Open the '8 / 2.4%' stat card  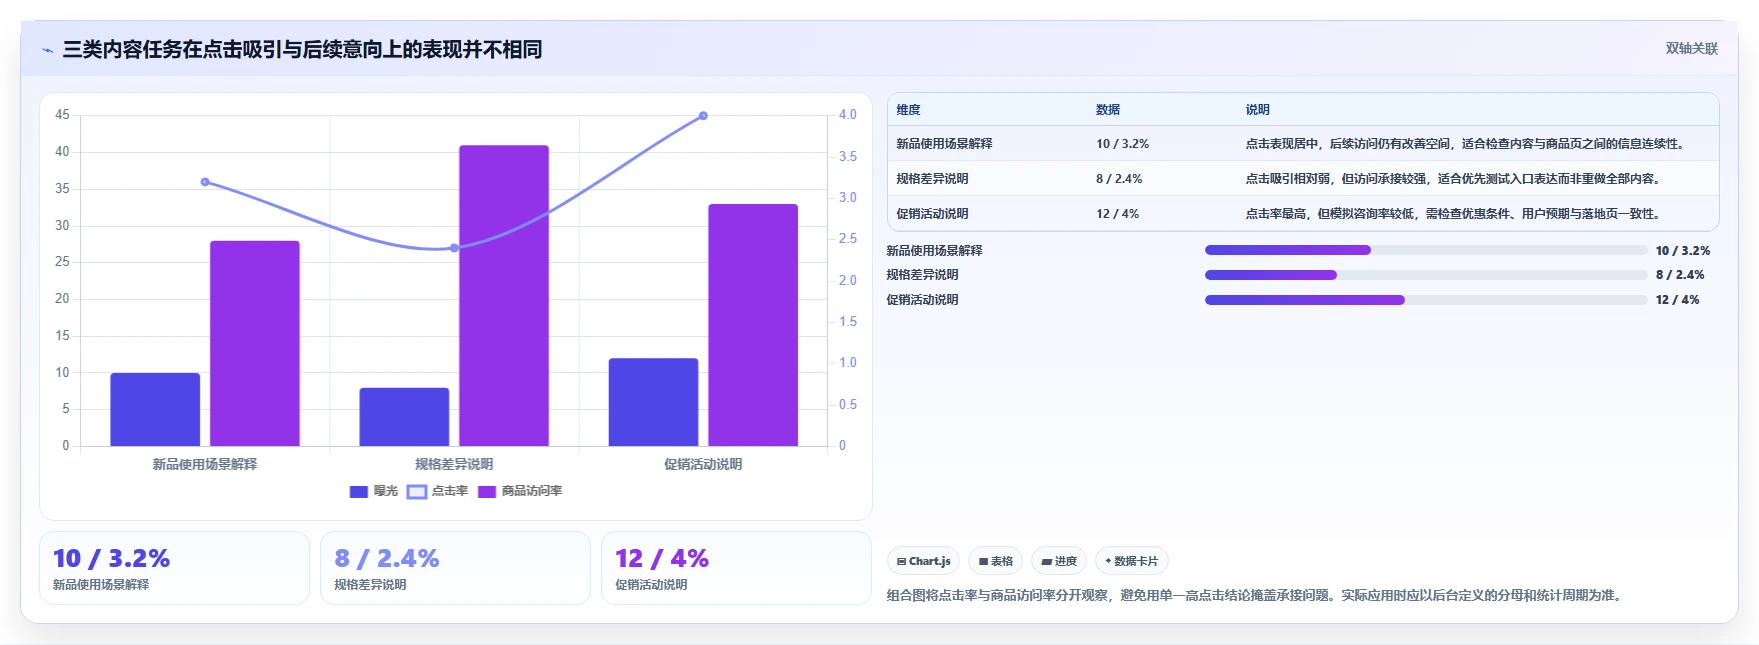455,568
